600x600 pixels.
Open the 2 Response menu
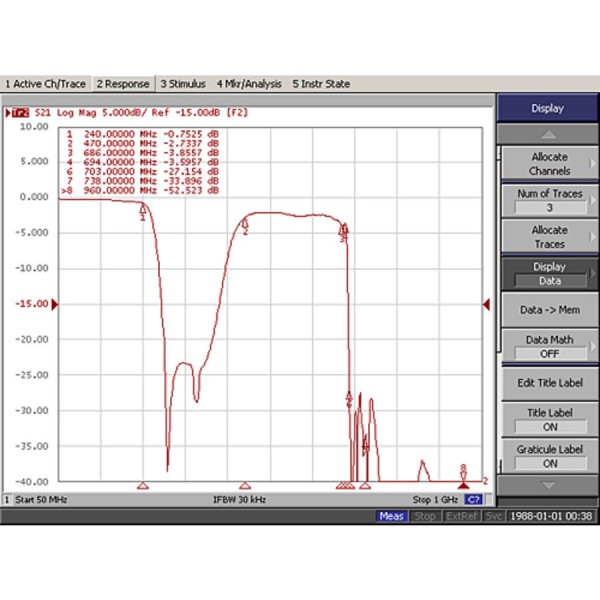[122, 84]
